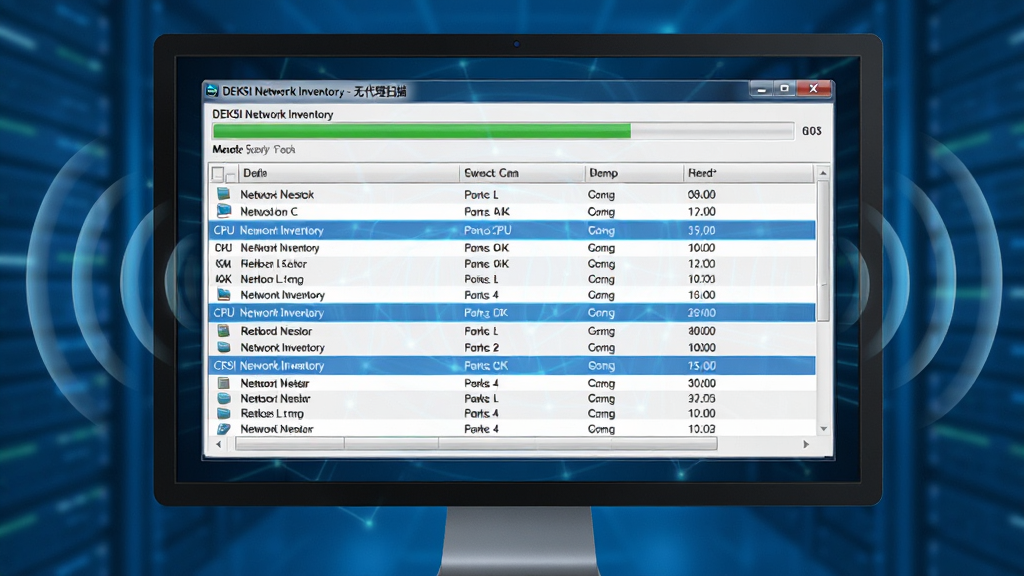This screenshot has width=1024, height=576.
Task: Click the green scan progress bar
Action: [x=503, y=131]
